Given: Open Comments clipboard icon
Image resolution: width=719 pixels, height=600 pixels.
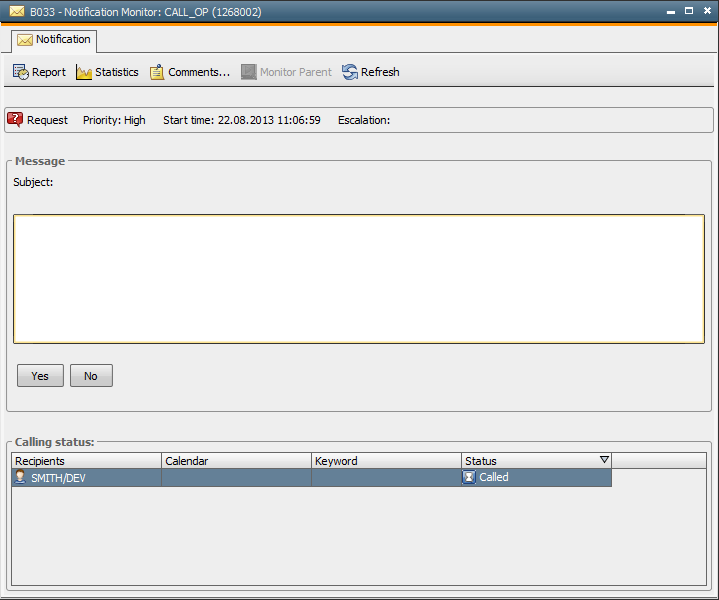Looking at the screenshot, I should pos(157,72).
